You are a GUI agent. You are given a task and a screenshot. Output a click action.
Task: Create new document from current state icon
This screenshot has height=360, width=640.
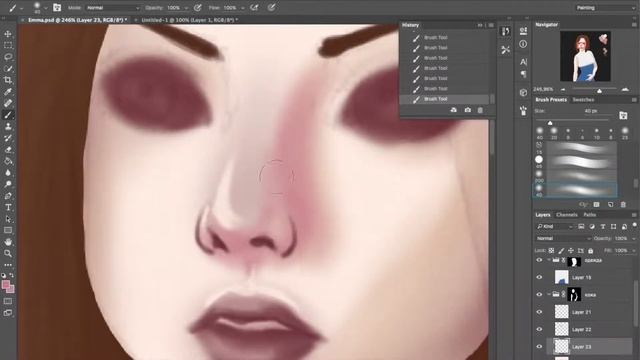tap(453, 110)
